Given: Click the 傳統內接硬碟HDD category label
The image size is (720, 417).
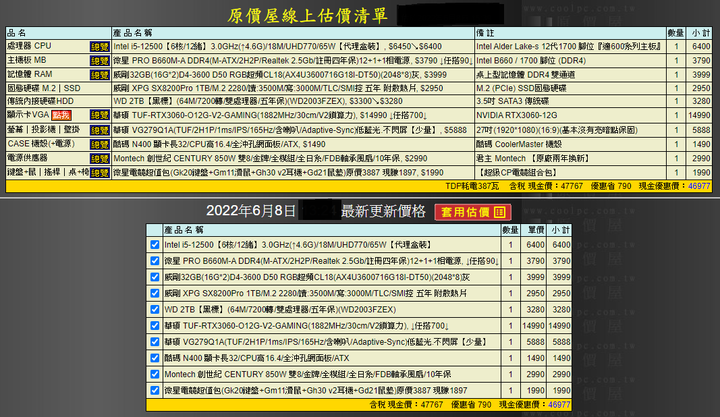Looking at the screenshot, I should coord(40,101).
